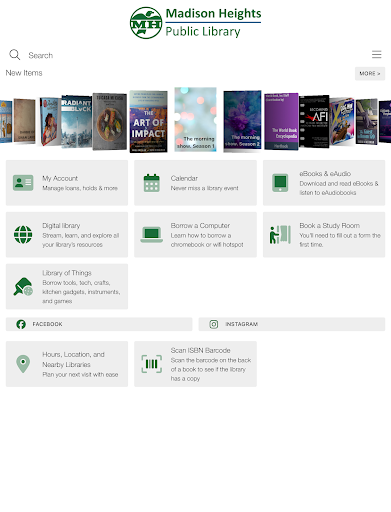This screenshot has width=391, height=512.
Task: Click the eBooks & eAudio tablet icon
Action: pos(280,183)
